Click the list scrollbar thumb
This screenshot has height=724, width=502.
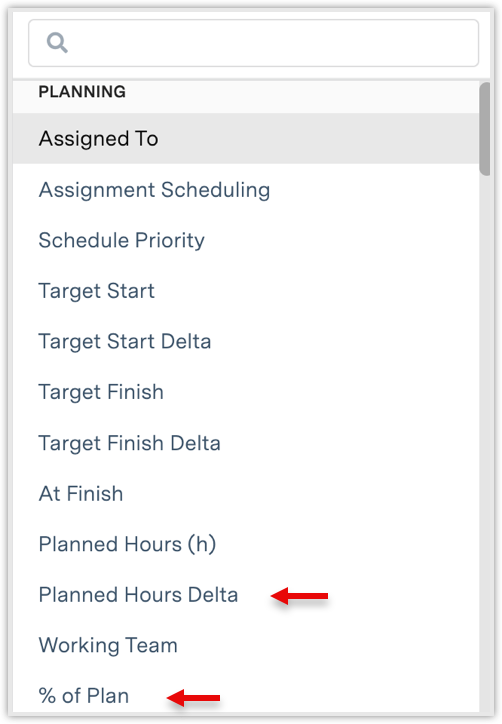click(484, 129)
